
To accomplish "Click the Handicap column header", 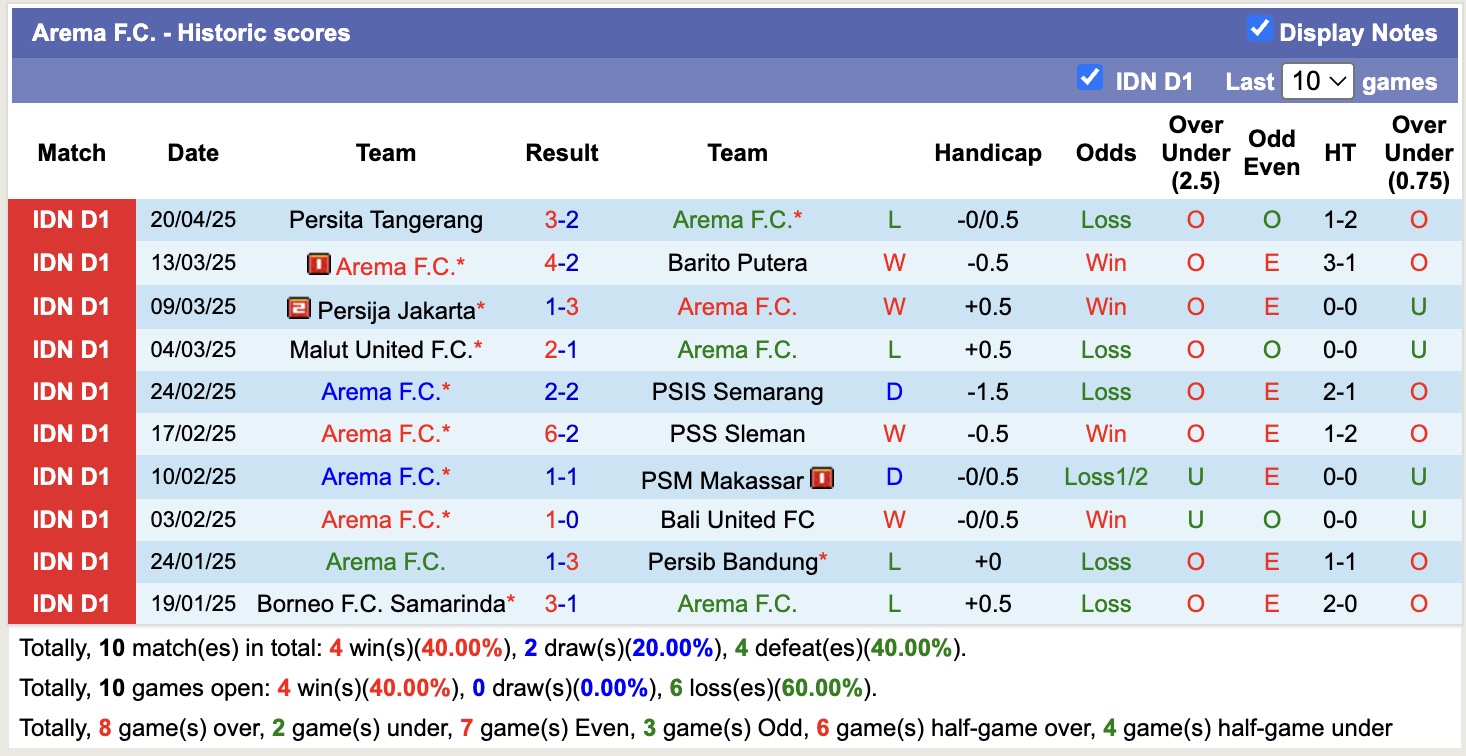I will click(x=988, y=153).
